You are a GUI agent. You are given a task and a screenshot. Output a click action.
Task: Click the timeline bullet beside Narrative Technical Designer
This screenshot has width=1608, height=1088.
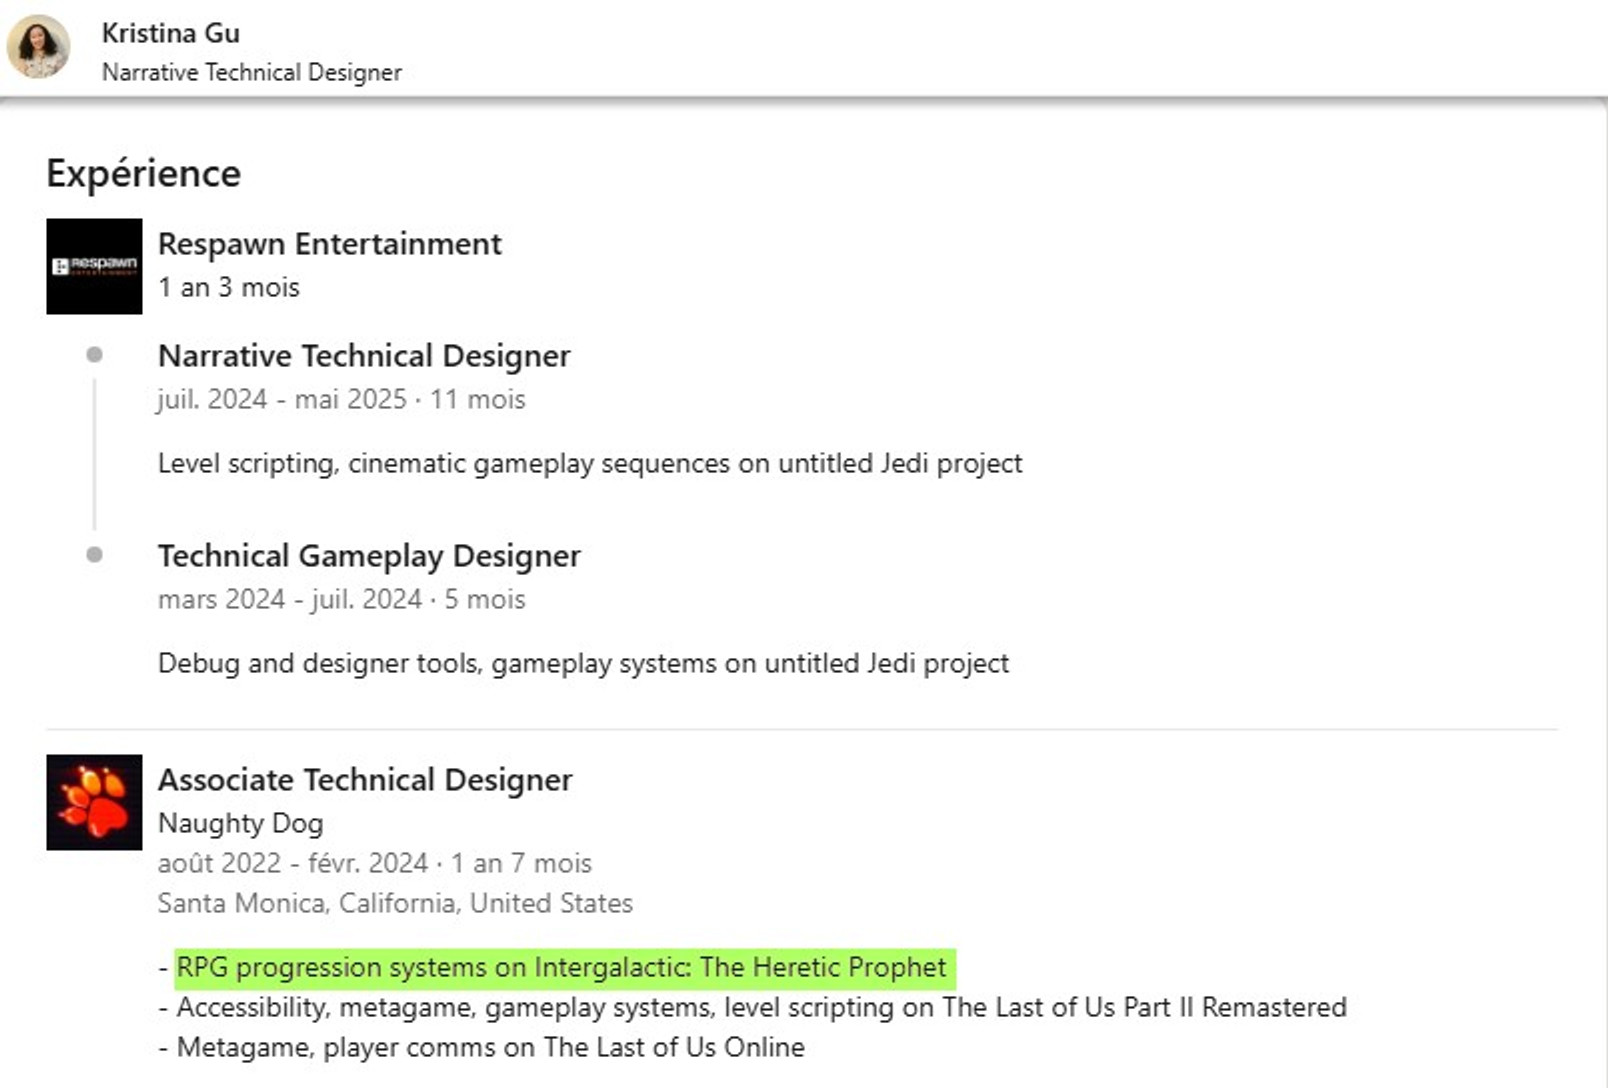[94, 354]
